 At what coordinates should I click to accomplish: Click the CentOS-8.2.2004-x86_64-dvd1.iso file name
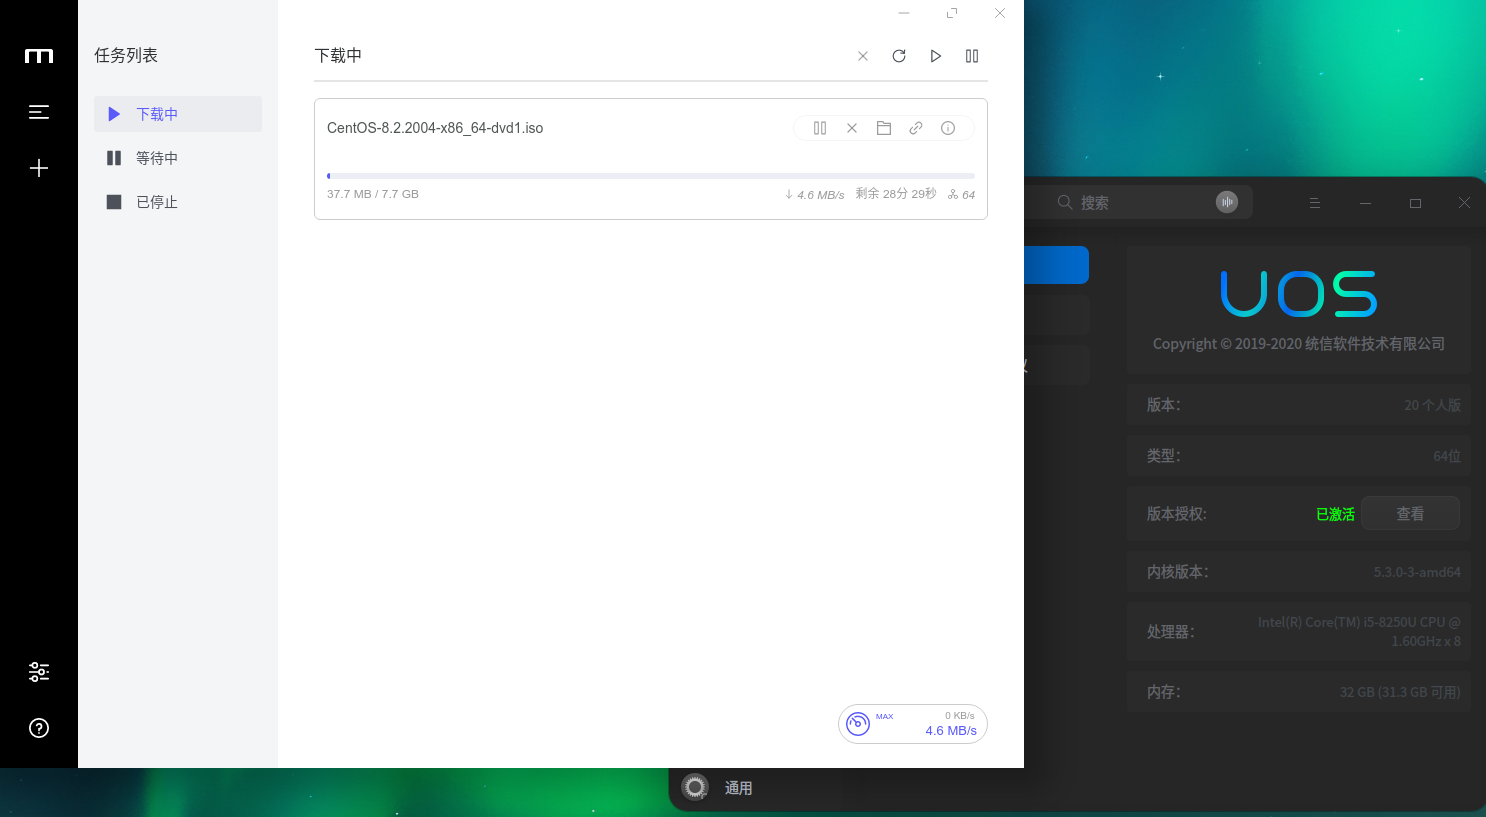pyautogui.click(x=435, y=128)
